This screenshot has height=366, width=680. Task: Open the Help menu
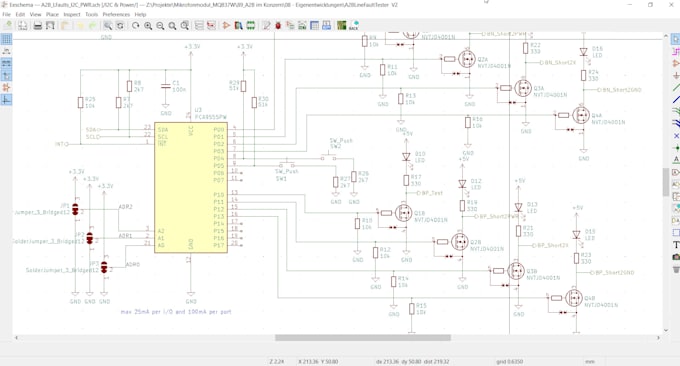[x=140, y=14]
